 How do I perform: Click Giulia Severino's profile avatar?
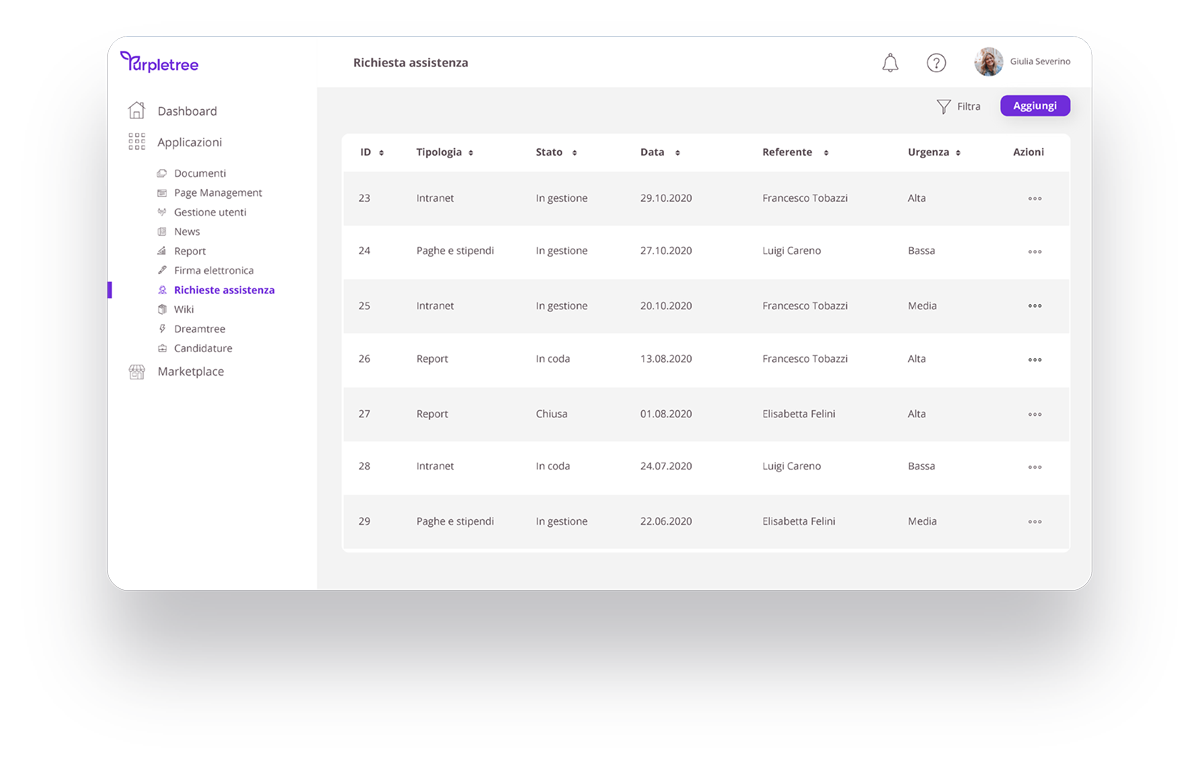point(989,62)
